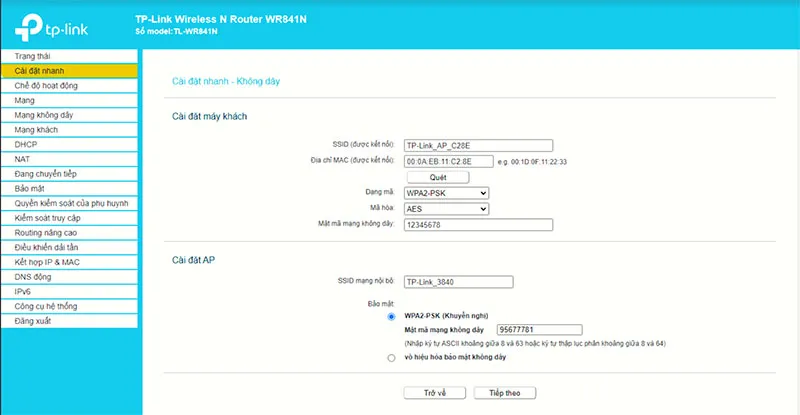Click the AP password field 95677781
800x415 pixels.
point(539,330)
